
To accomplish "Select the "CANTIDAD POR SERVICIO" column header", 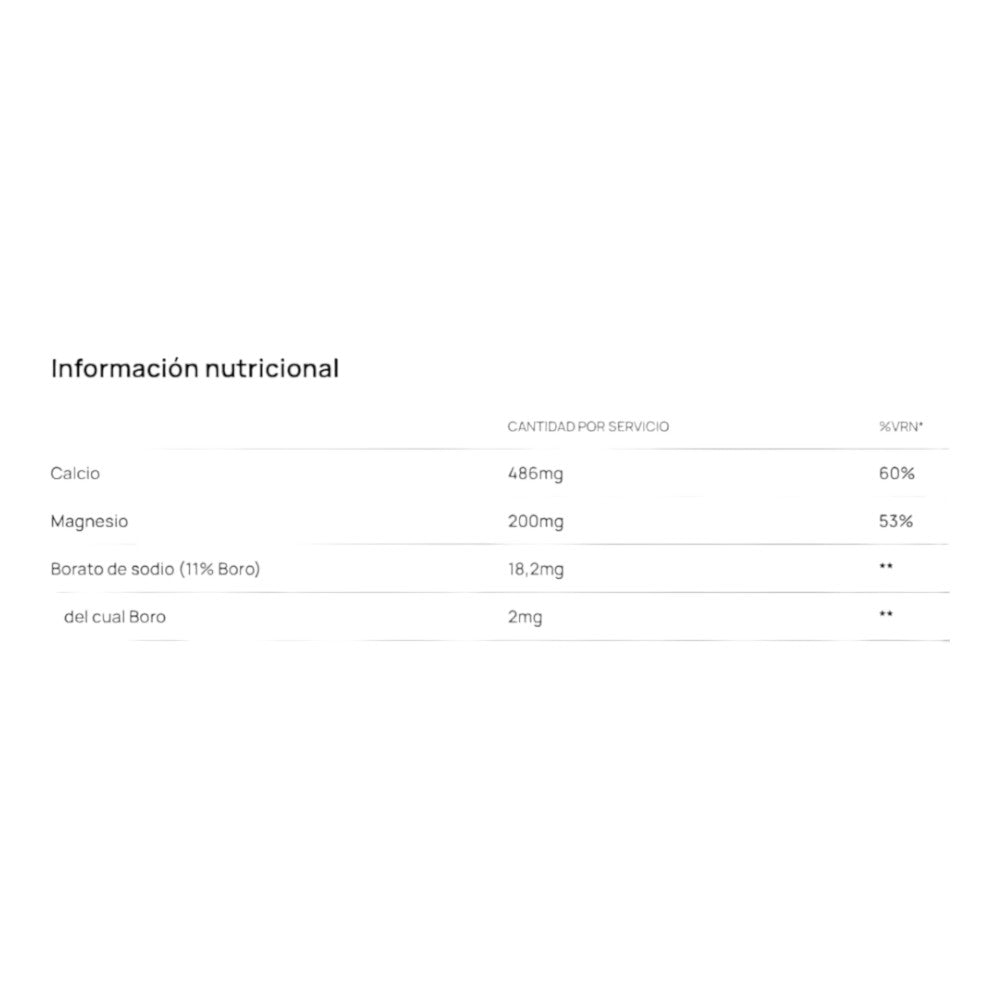I will [x=588, y=427].
